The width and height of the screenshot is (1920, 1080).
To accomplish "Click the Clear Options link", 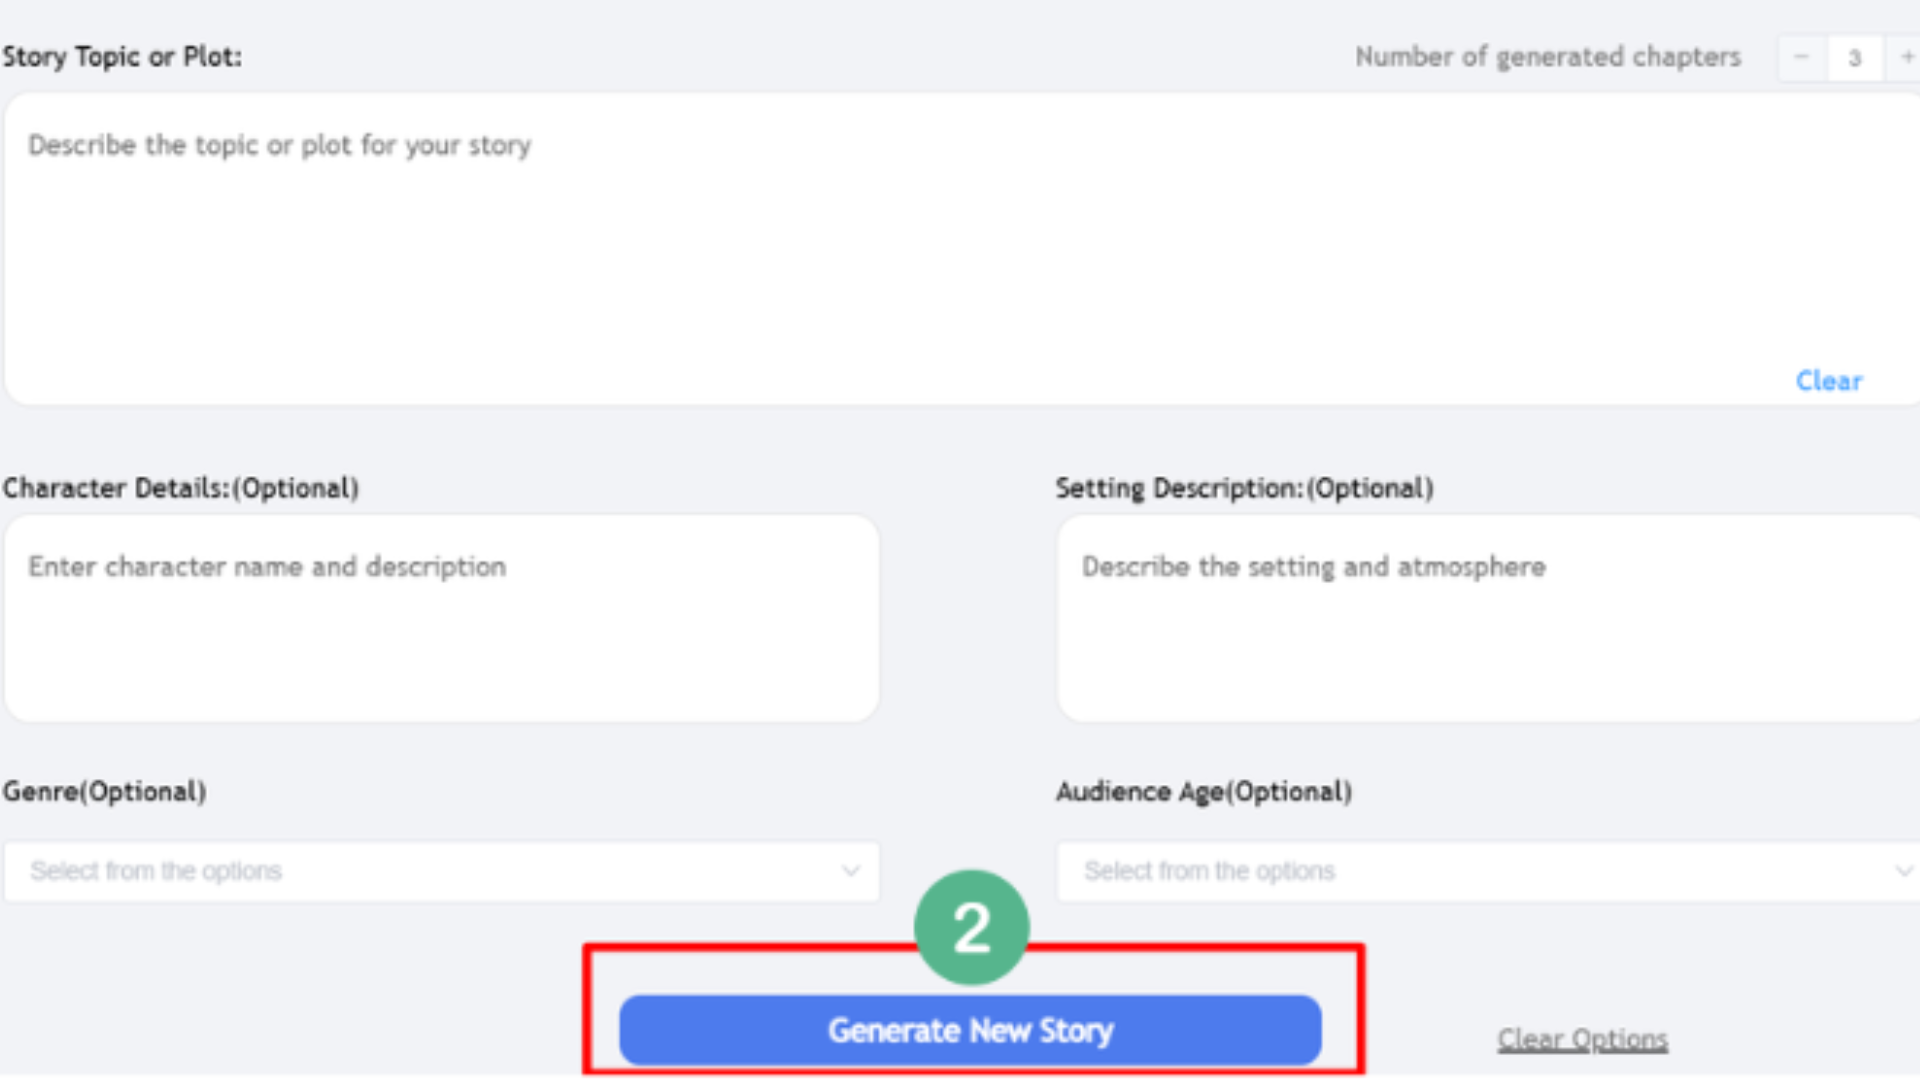I will point(1581,1040).
